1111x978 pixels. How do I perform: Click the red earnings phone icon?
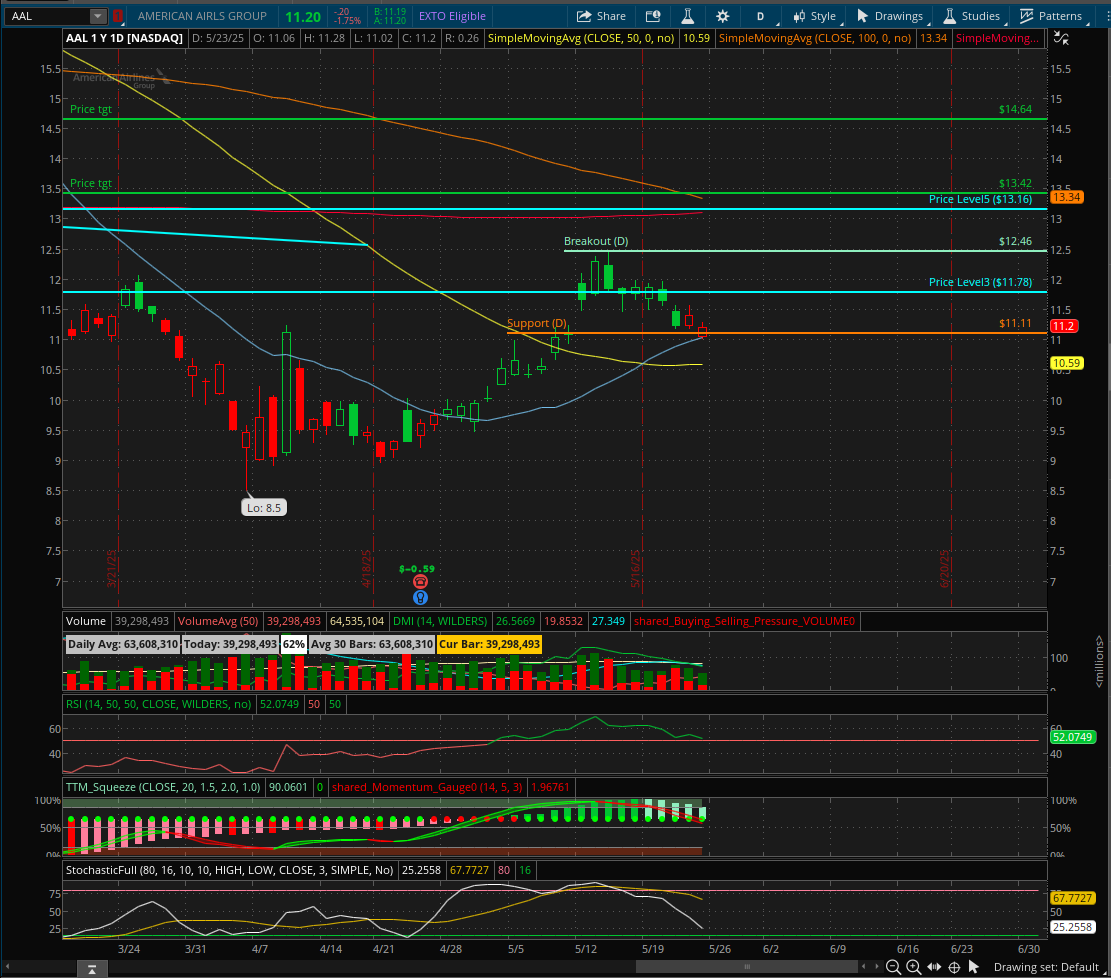420,582
